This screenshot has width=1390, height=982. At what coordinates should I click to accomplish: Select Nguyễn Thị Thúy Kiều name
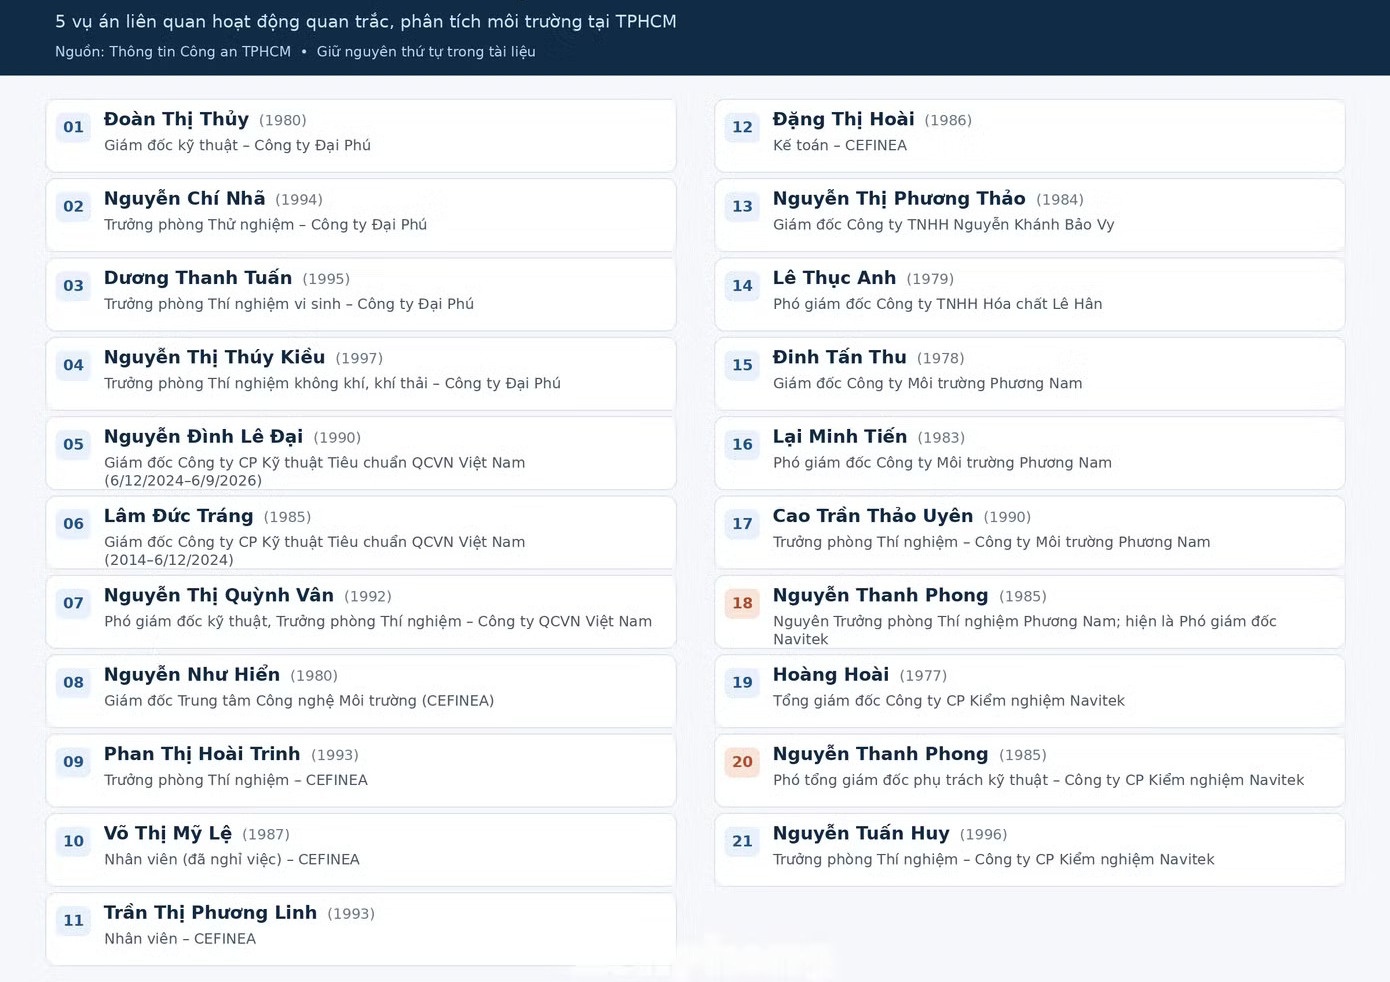(x=214, y=357)
